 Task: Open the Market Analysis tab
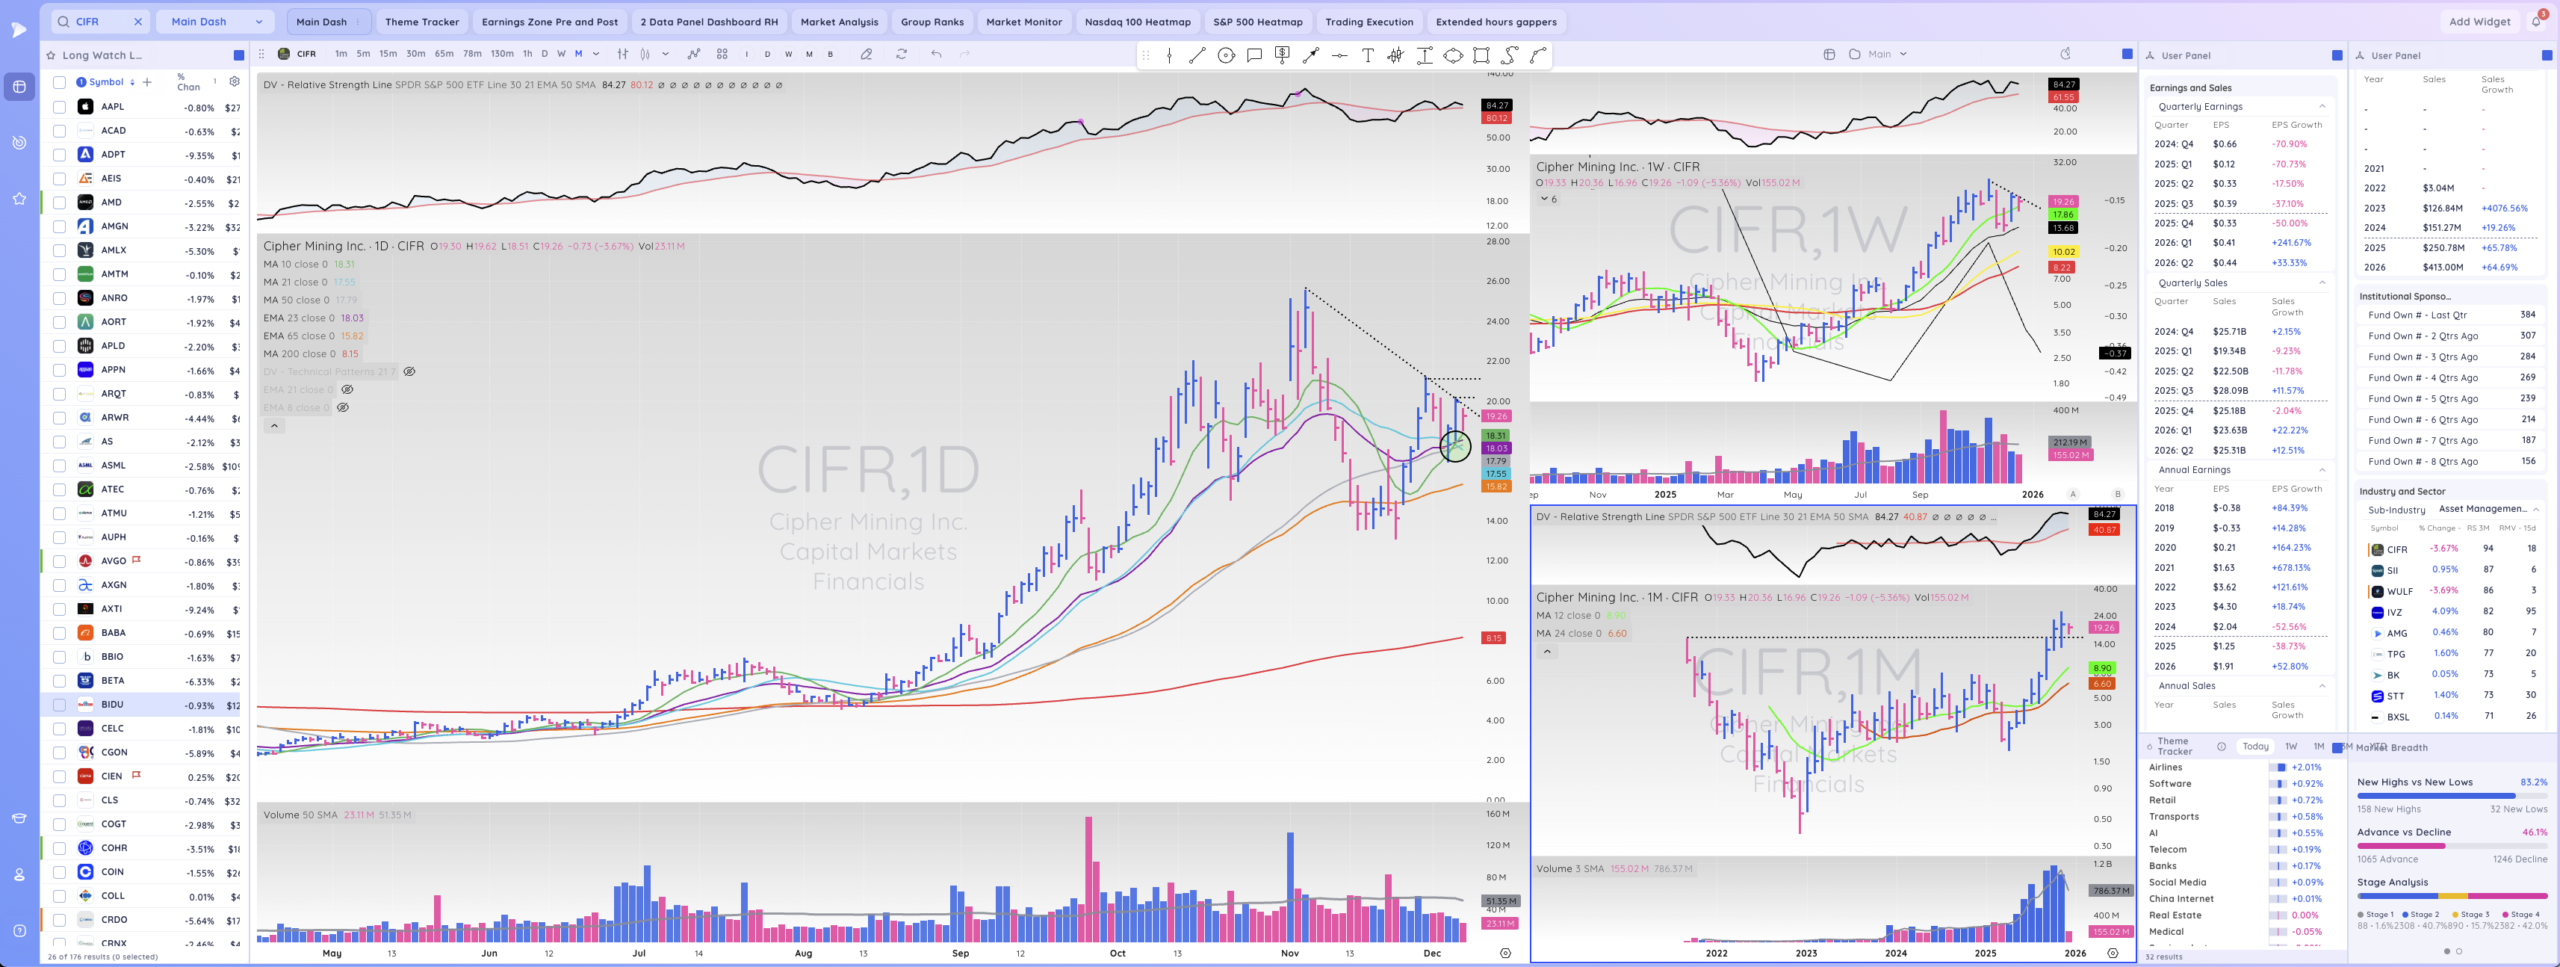pyautogui.click(x=839, y=21)
